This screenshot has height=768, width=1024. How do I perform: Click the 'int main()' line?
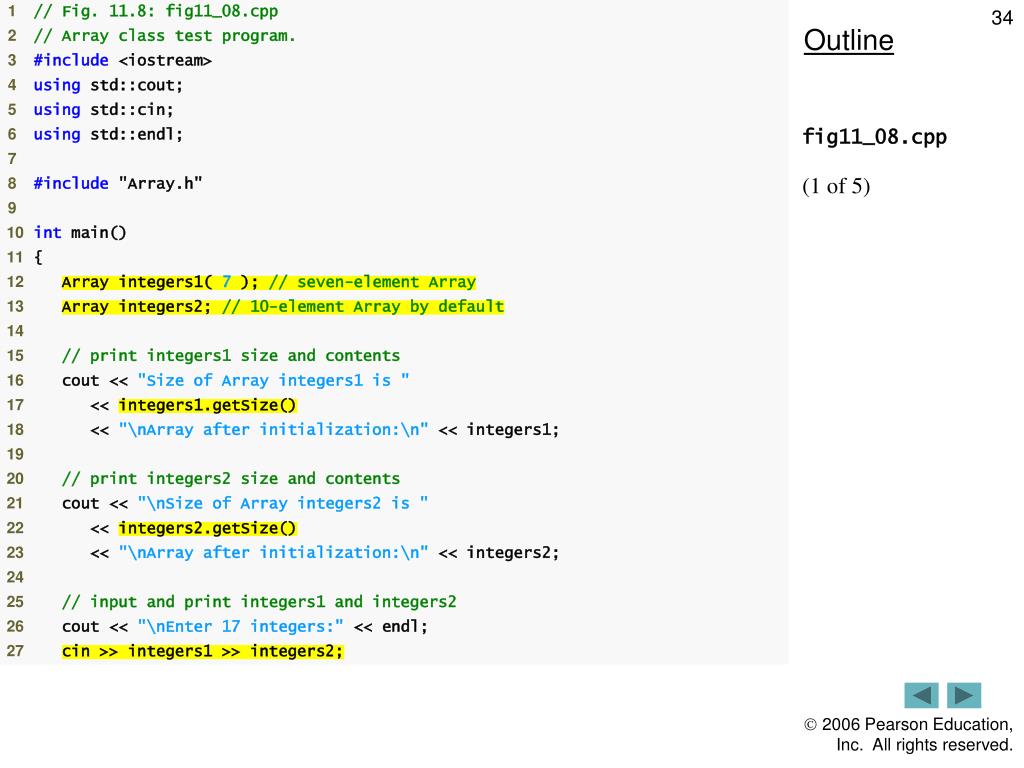pos(80,232)
